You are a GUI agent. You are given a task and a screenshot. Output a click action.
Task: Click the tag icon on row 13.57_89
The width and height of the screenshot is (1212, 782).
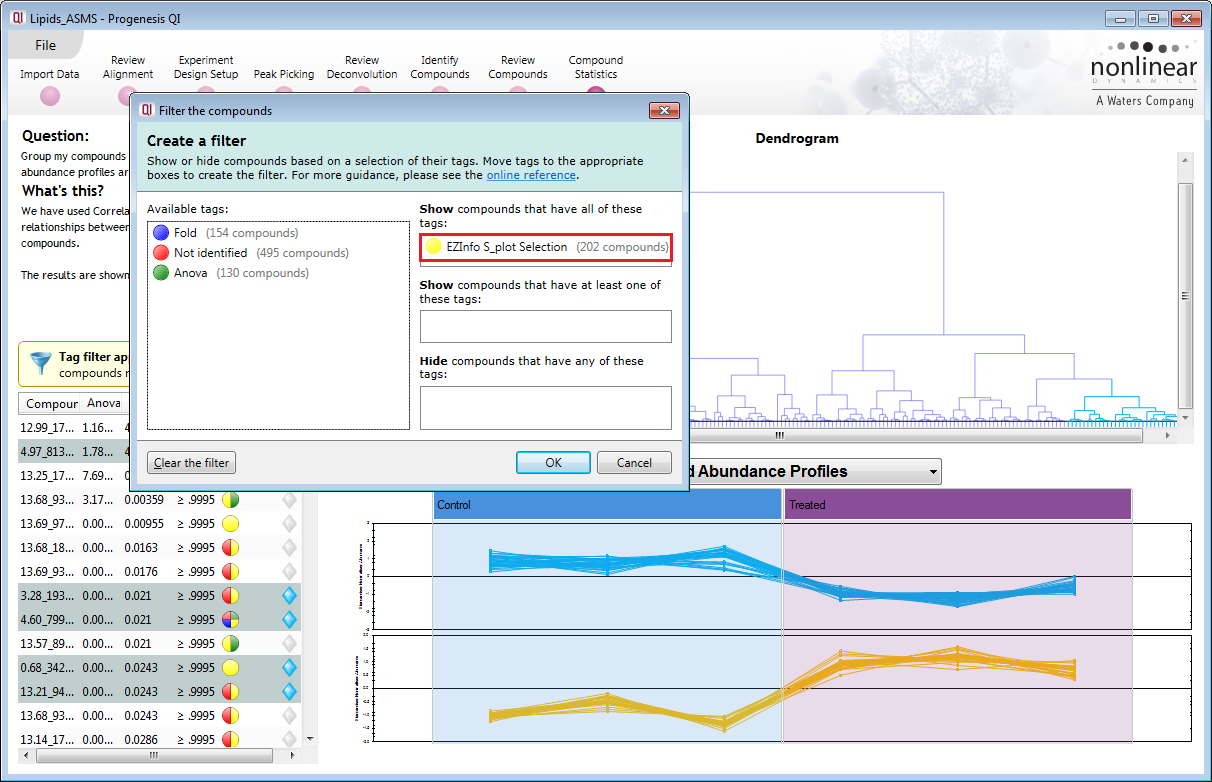(230, 643)
